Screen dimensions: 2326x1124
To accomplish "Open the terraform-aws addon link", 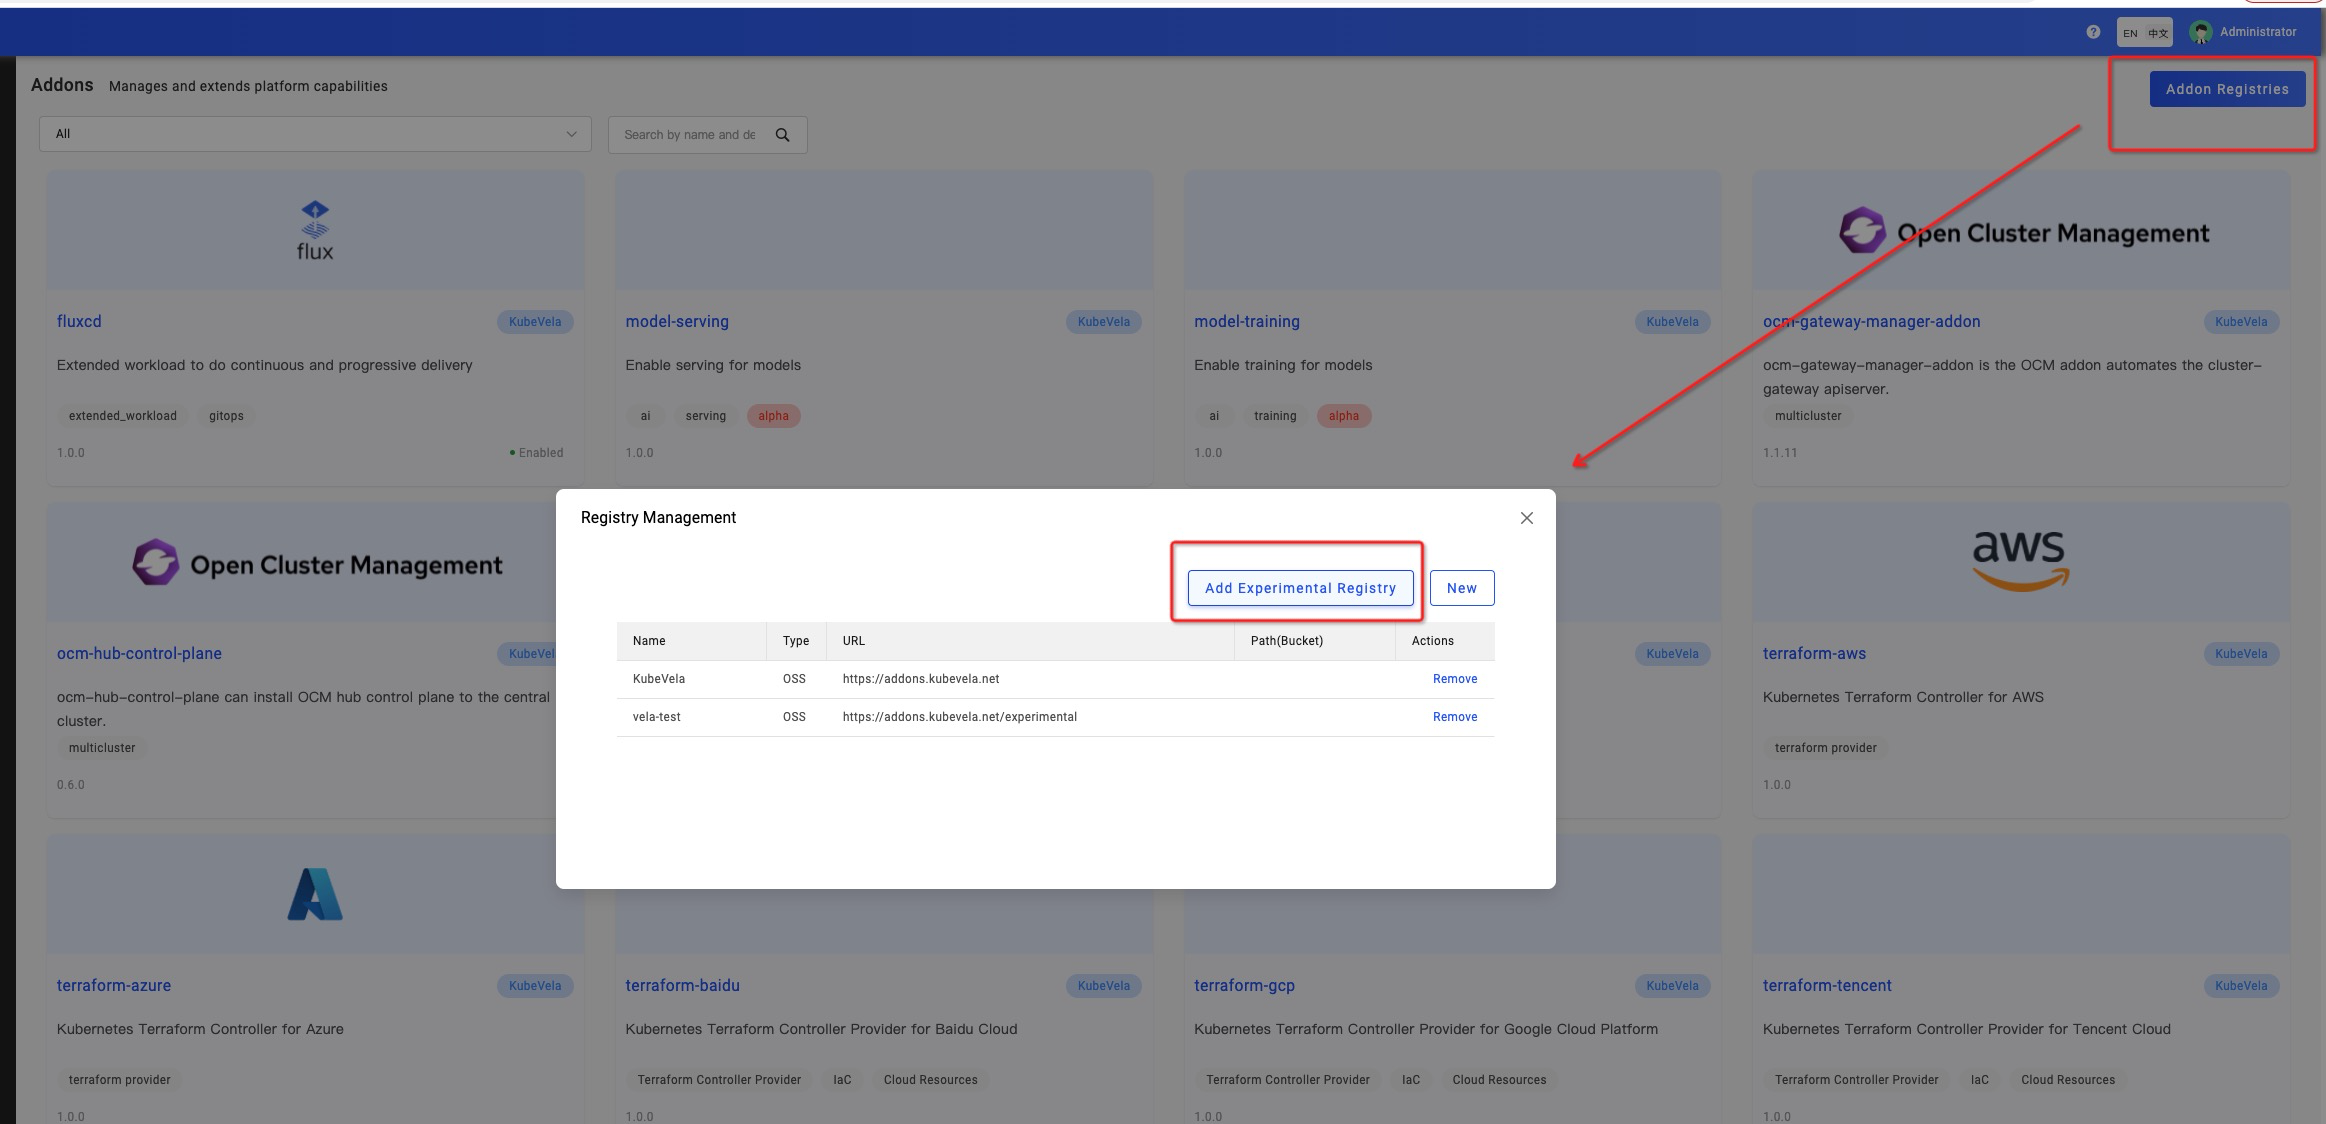I will [1814, 654].
